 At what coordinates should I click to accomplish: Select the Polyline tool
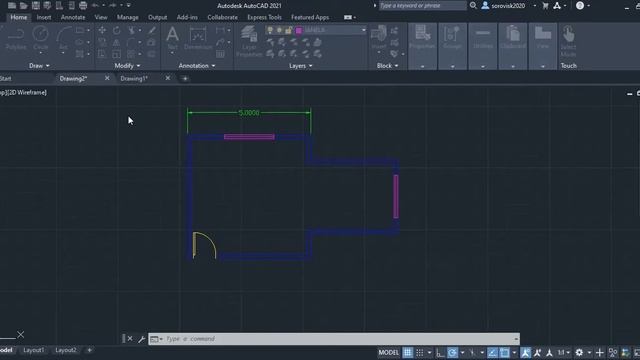click(x=16, y=38)
